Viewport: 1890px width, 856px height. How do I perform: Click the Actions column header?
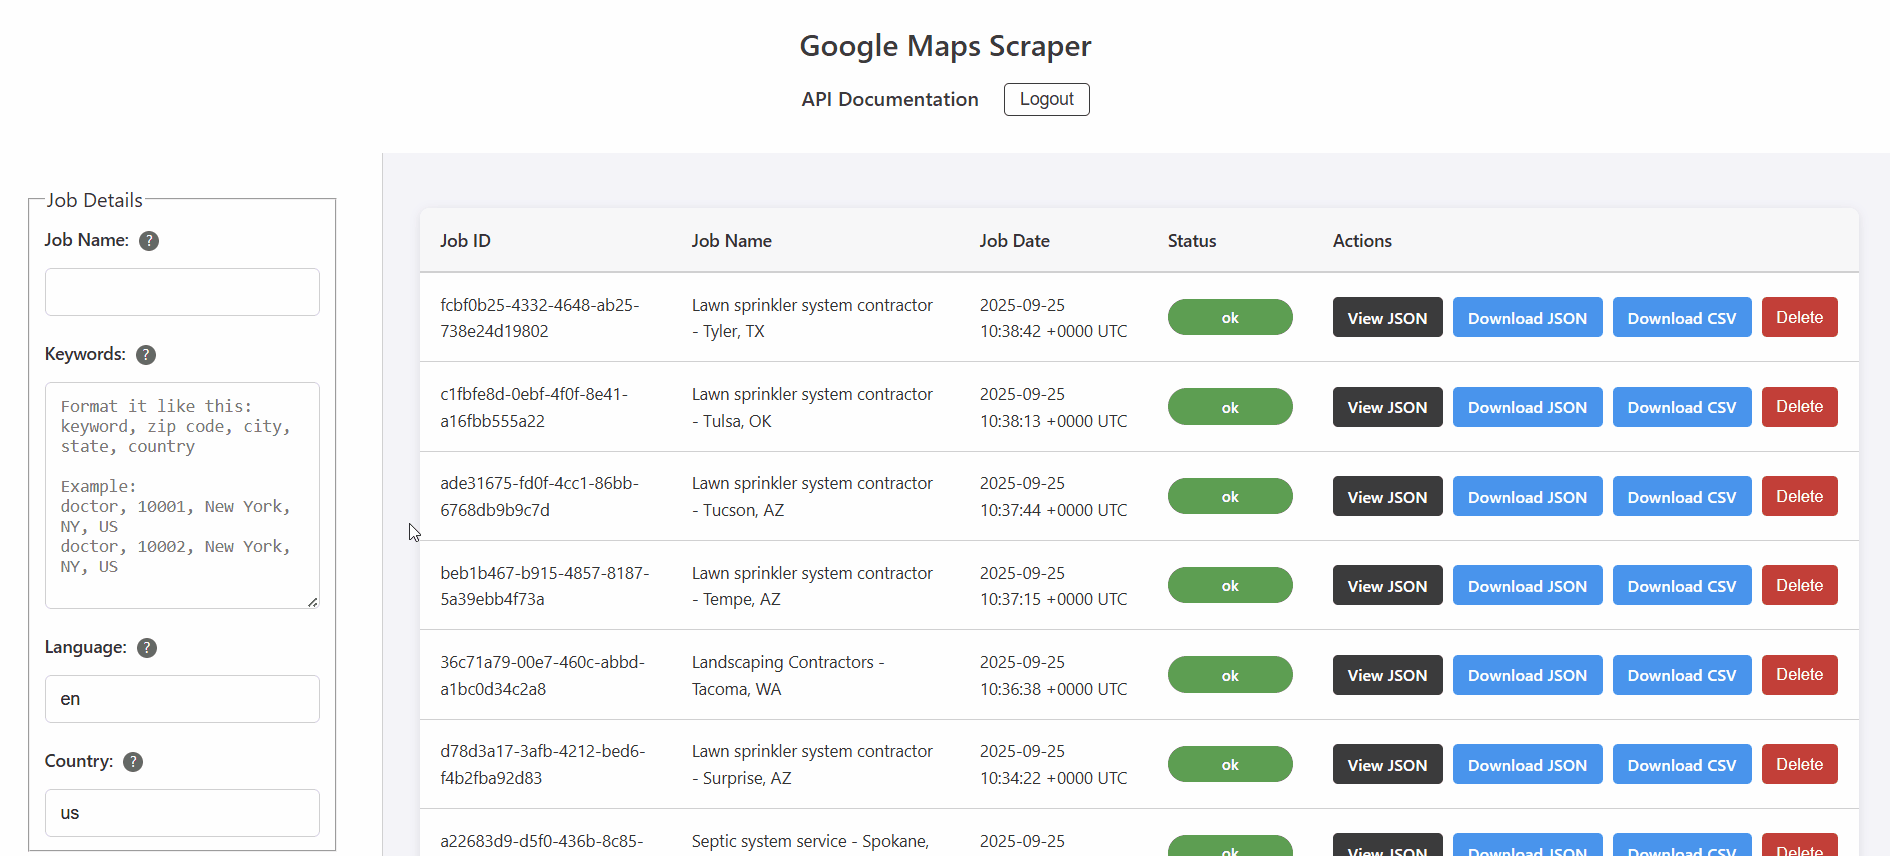pyautogui.click(x=1362, y=241)
